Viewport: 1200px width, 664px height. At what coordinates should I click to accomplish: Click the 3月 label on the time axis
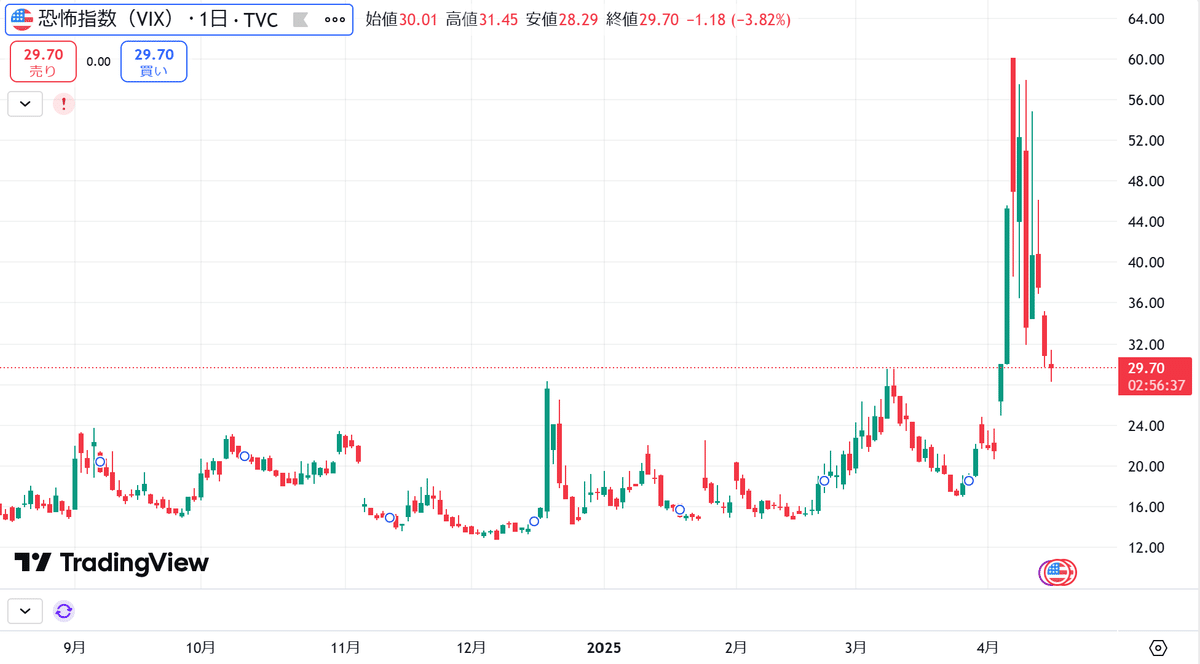tap(856, 648)
